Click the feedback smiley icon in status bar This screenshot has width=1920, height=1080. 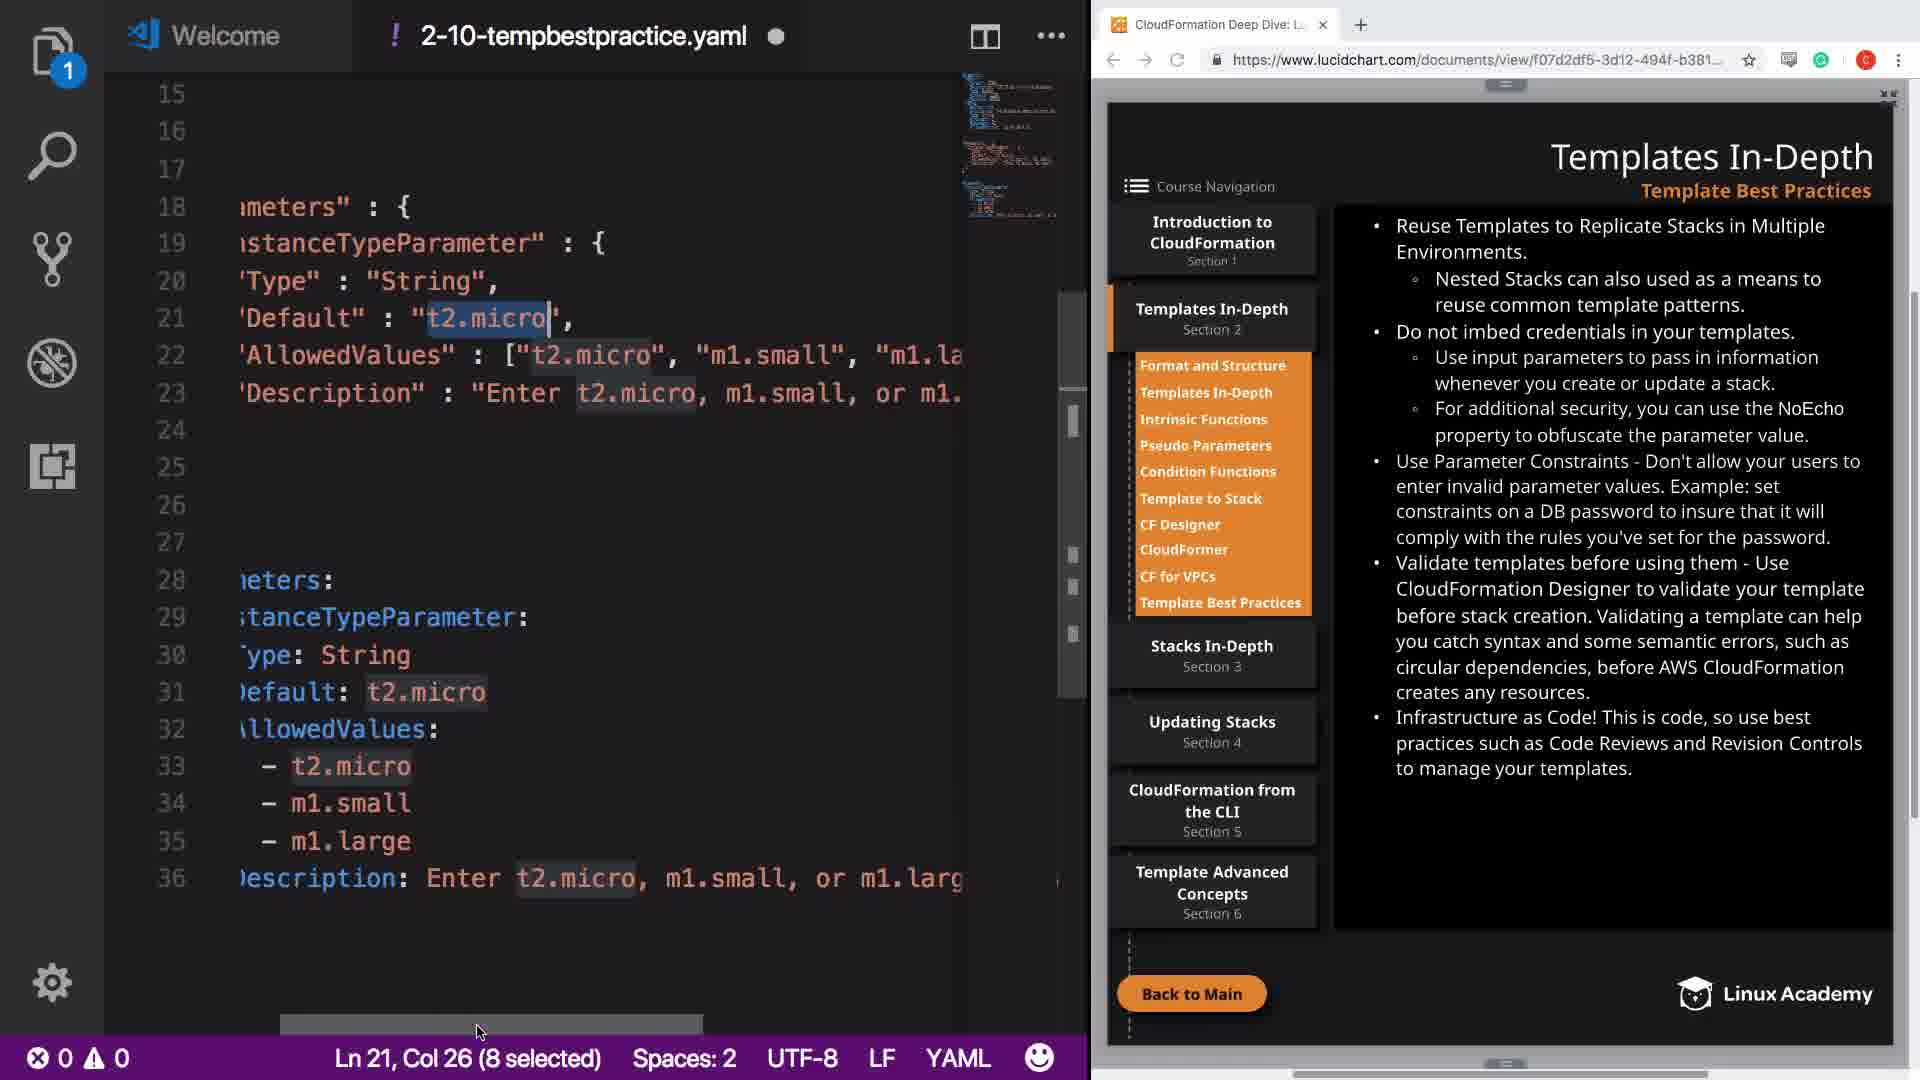click(x=1039, y=1058)
